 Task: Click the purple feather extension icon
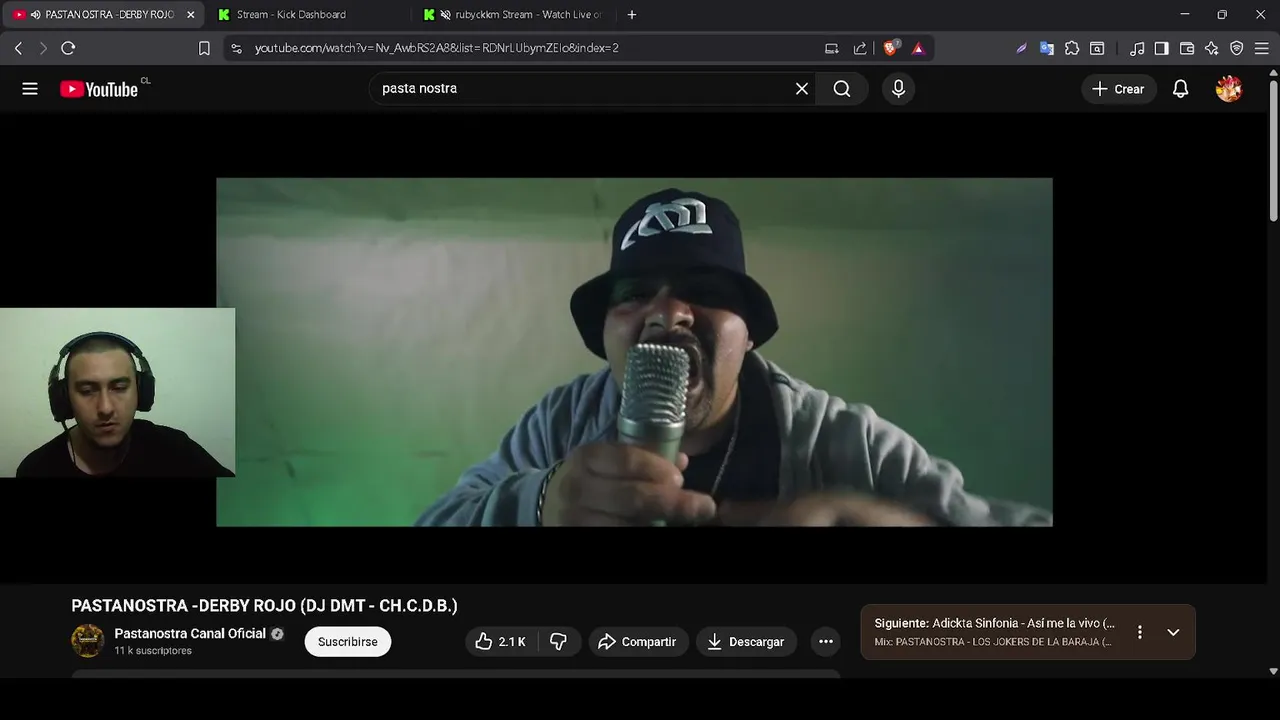[x=1021, y=48]
